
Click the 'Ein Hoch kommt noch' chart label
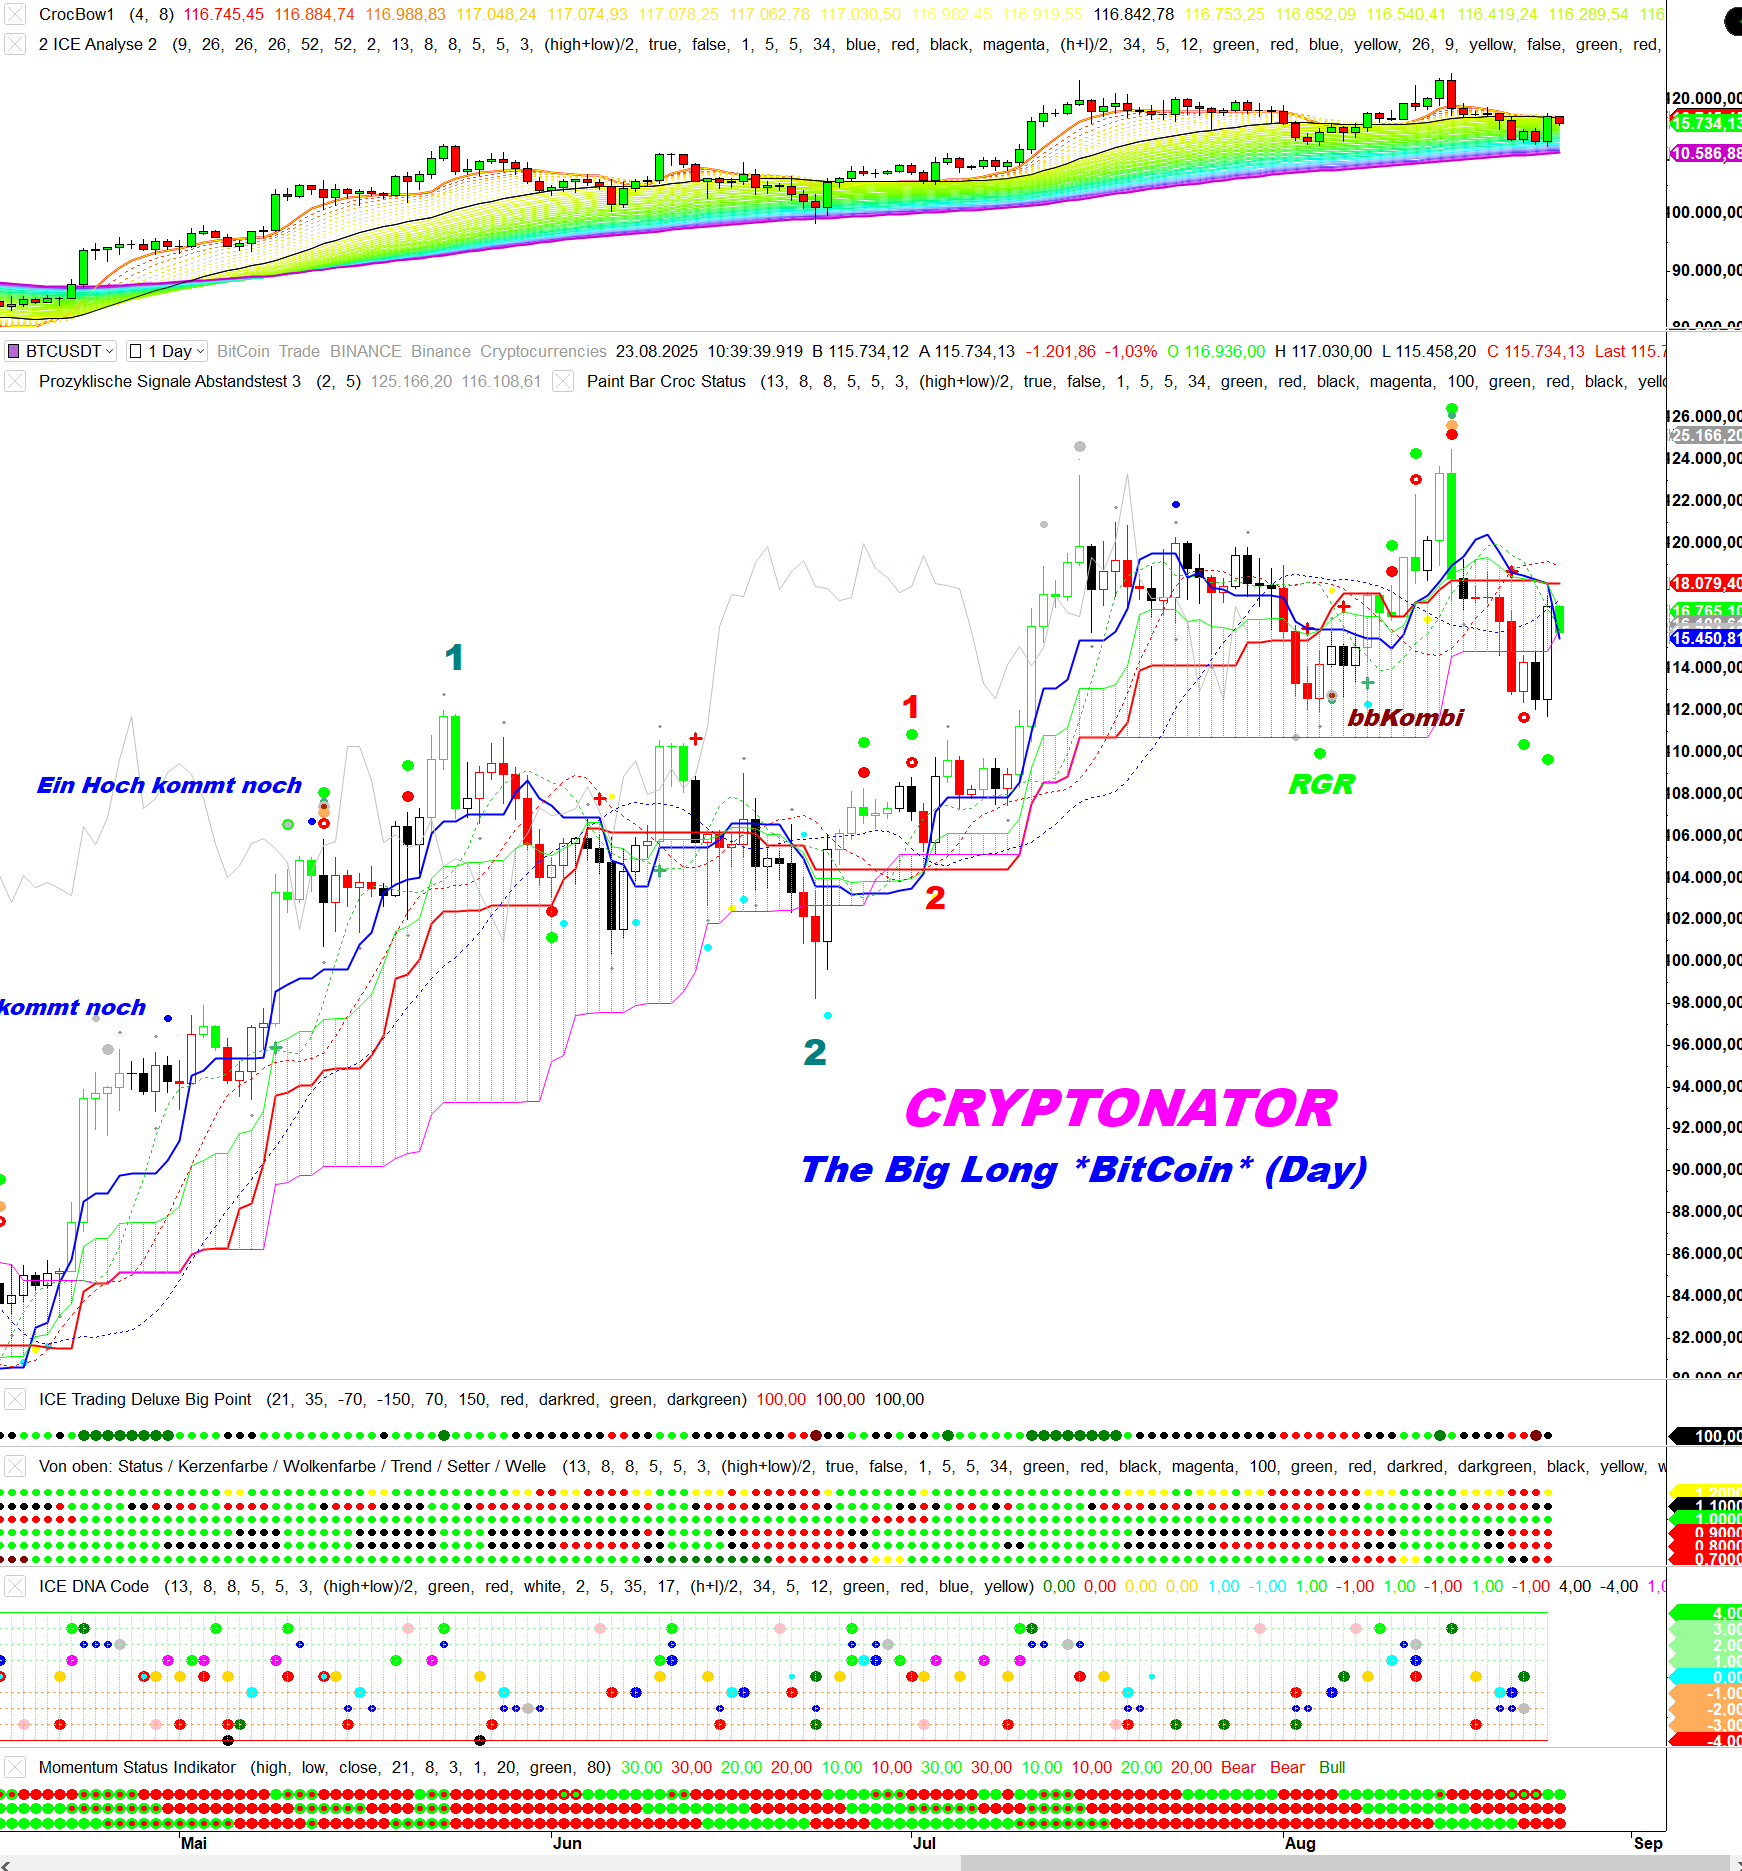click(x=169, y=786)
